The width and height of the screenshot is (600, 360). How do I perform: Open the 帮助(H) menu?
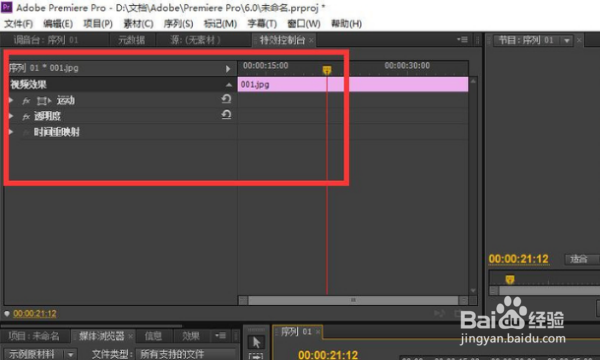346,24
